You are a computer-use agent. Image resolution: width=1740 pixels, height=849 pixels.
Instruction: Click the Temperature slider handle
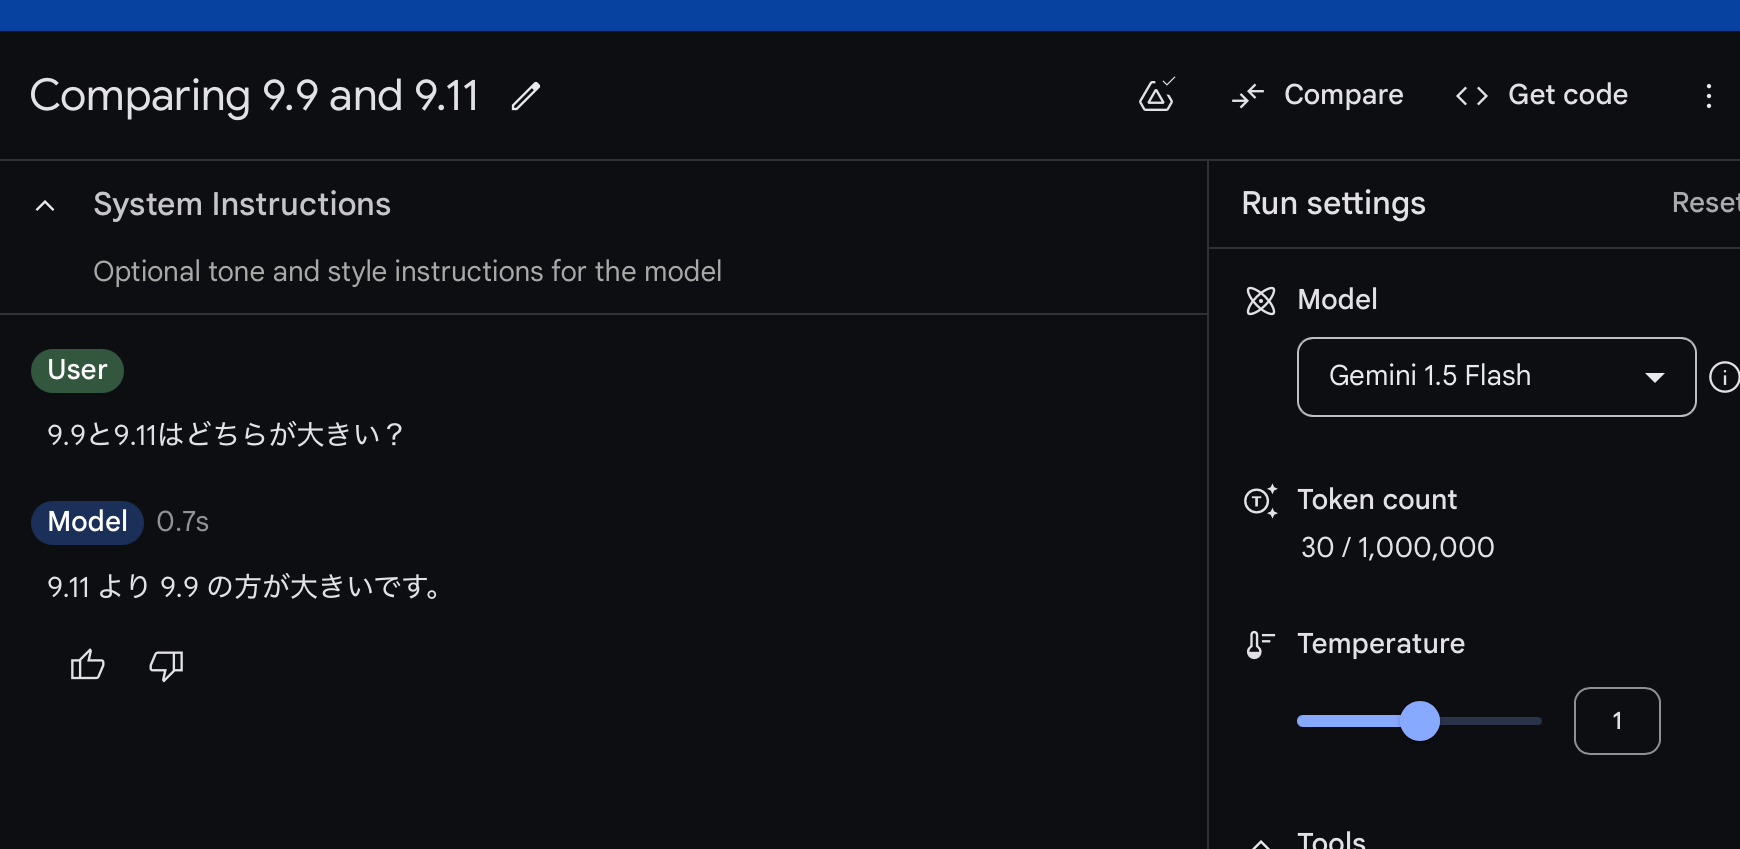[1419, 721]
